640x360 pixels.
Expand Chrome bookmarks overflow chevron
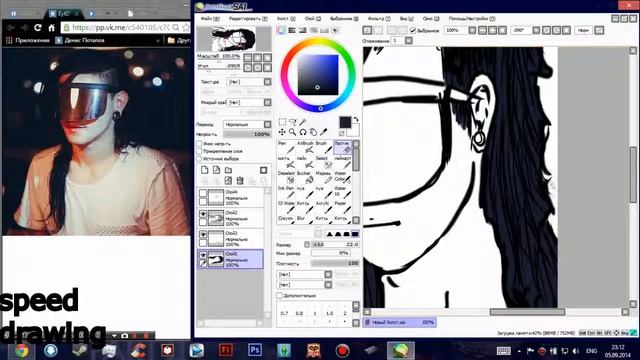(158, 40)
